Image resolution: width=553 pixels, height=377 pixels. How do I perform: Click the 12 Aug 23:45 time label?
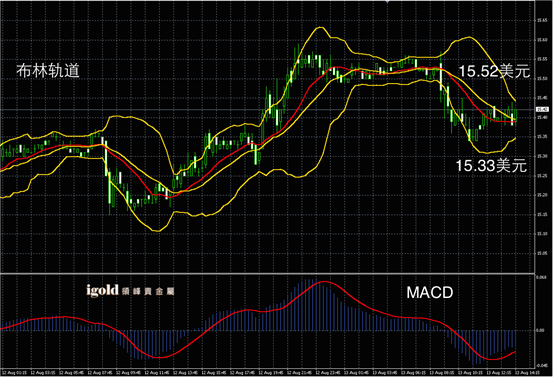point(328,372)
